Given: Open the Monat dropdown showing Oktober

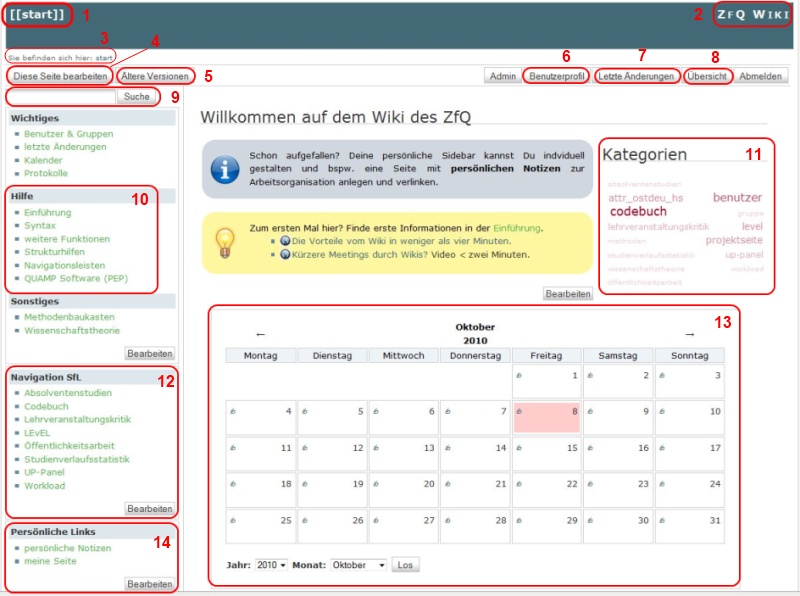Looking at the screenshot, I should pyautogui.click(x=358, y=565).
